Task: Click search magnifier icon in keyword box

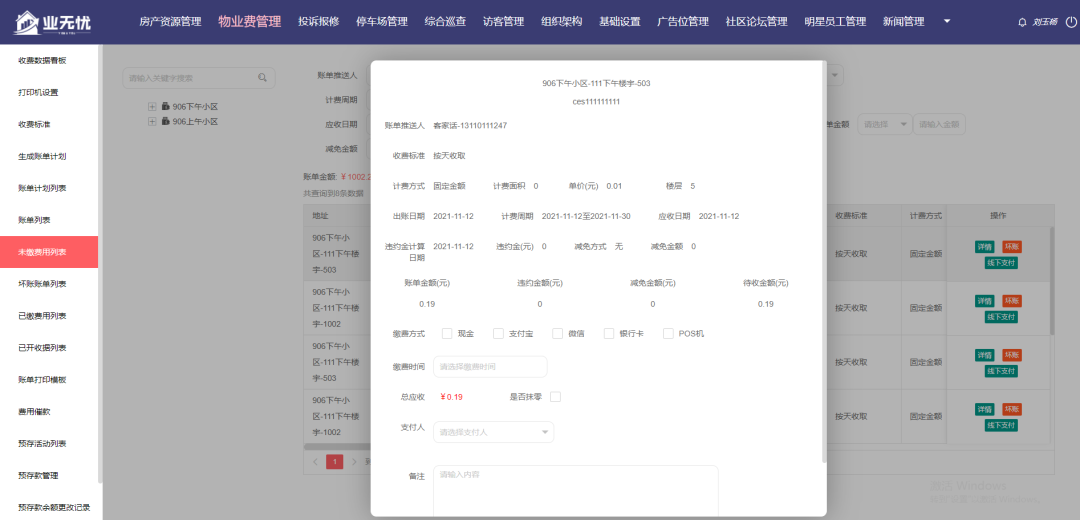Action: tap(262, 78)
